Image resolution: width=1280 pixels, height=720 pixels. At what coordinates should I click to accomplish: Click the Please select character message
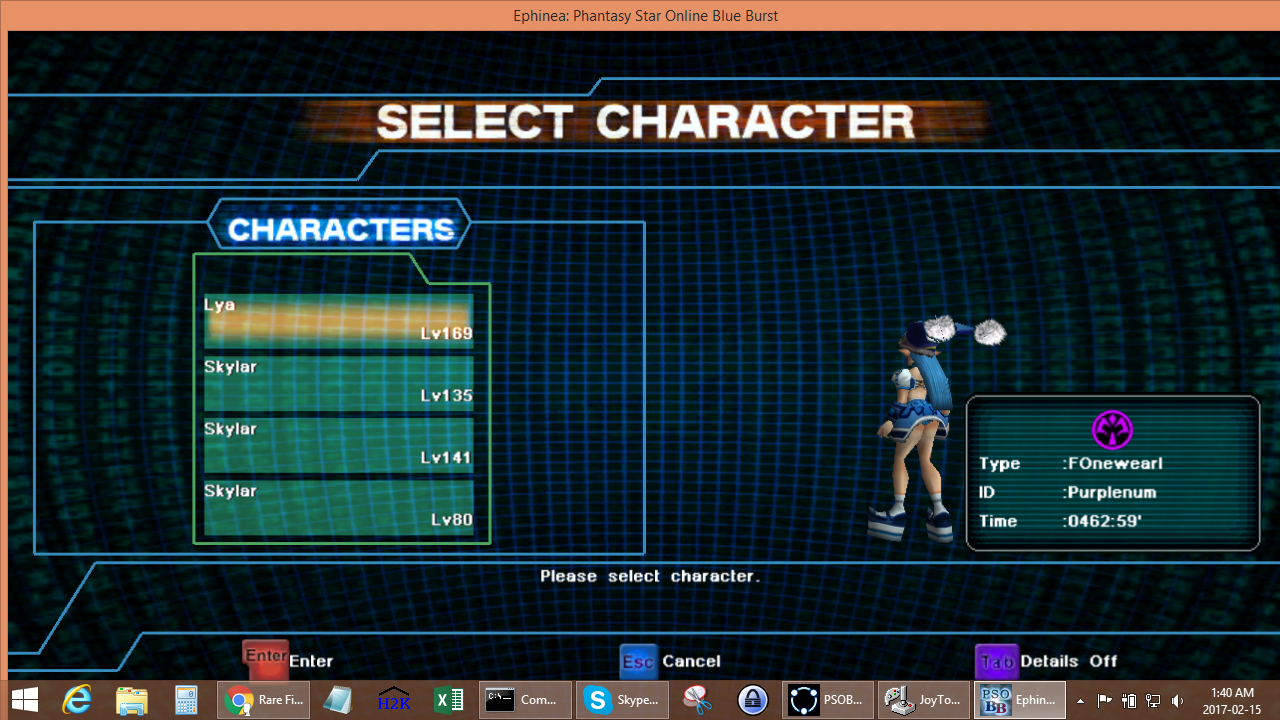[650, 576]
